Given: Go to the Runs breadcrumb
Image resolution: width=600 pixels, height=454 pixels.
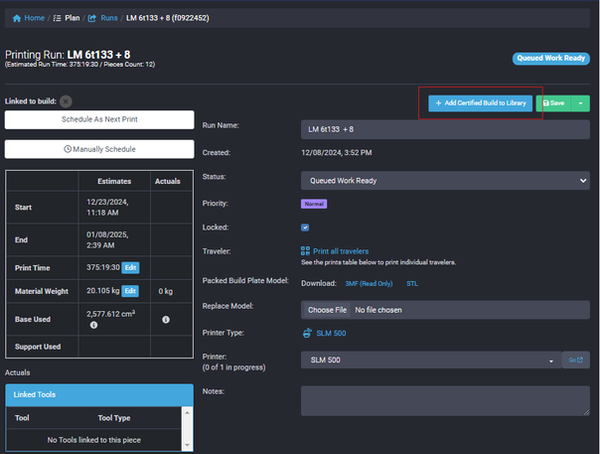Looking at the screenshot, I should (x=109, y=18).
